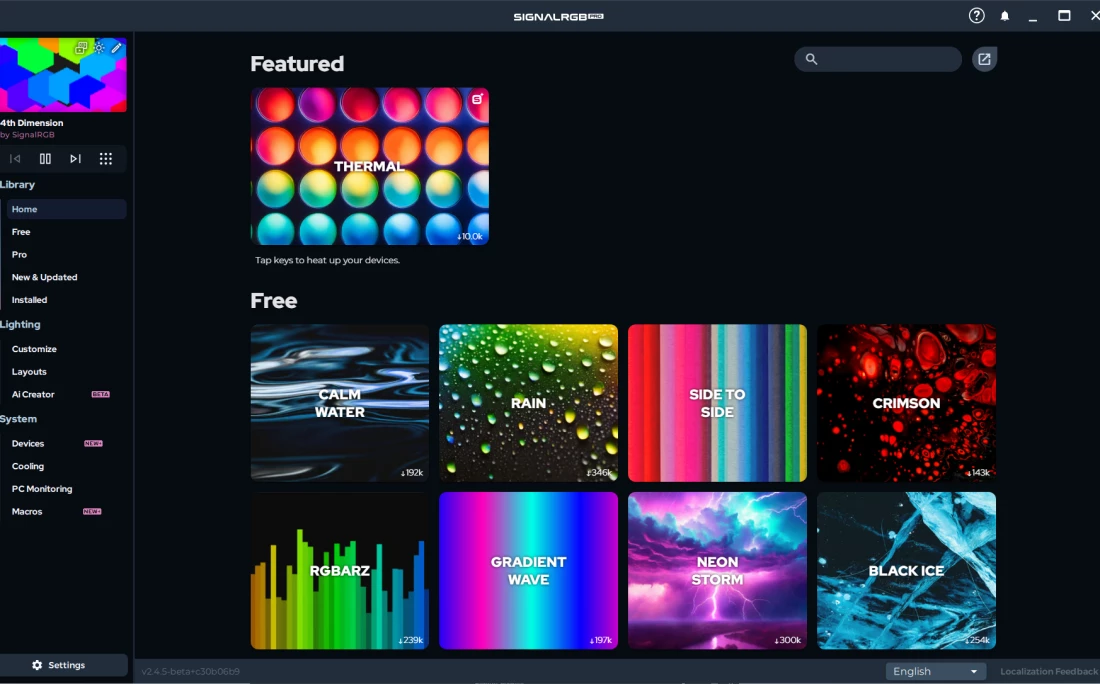Choose the Gradient Wave effect card

pos(528,570)
